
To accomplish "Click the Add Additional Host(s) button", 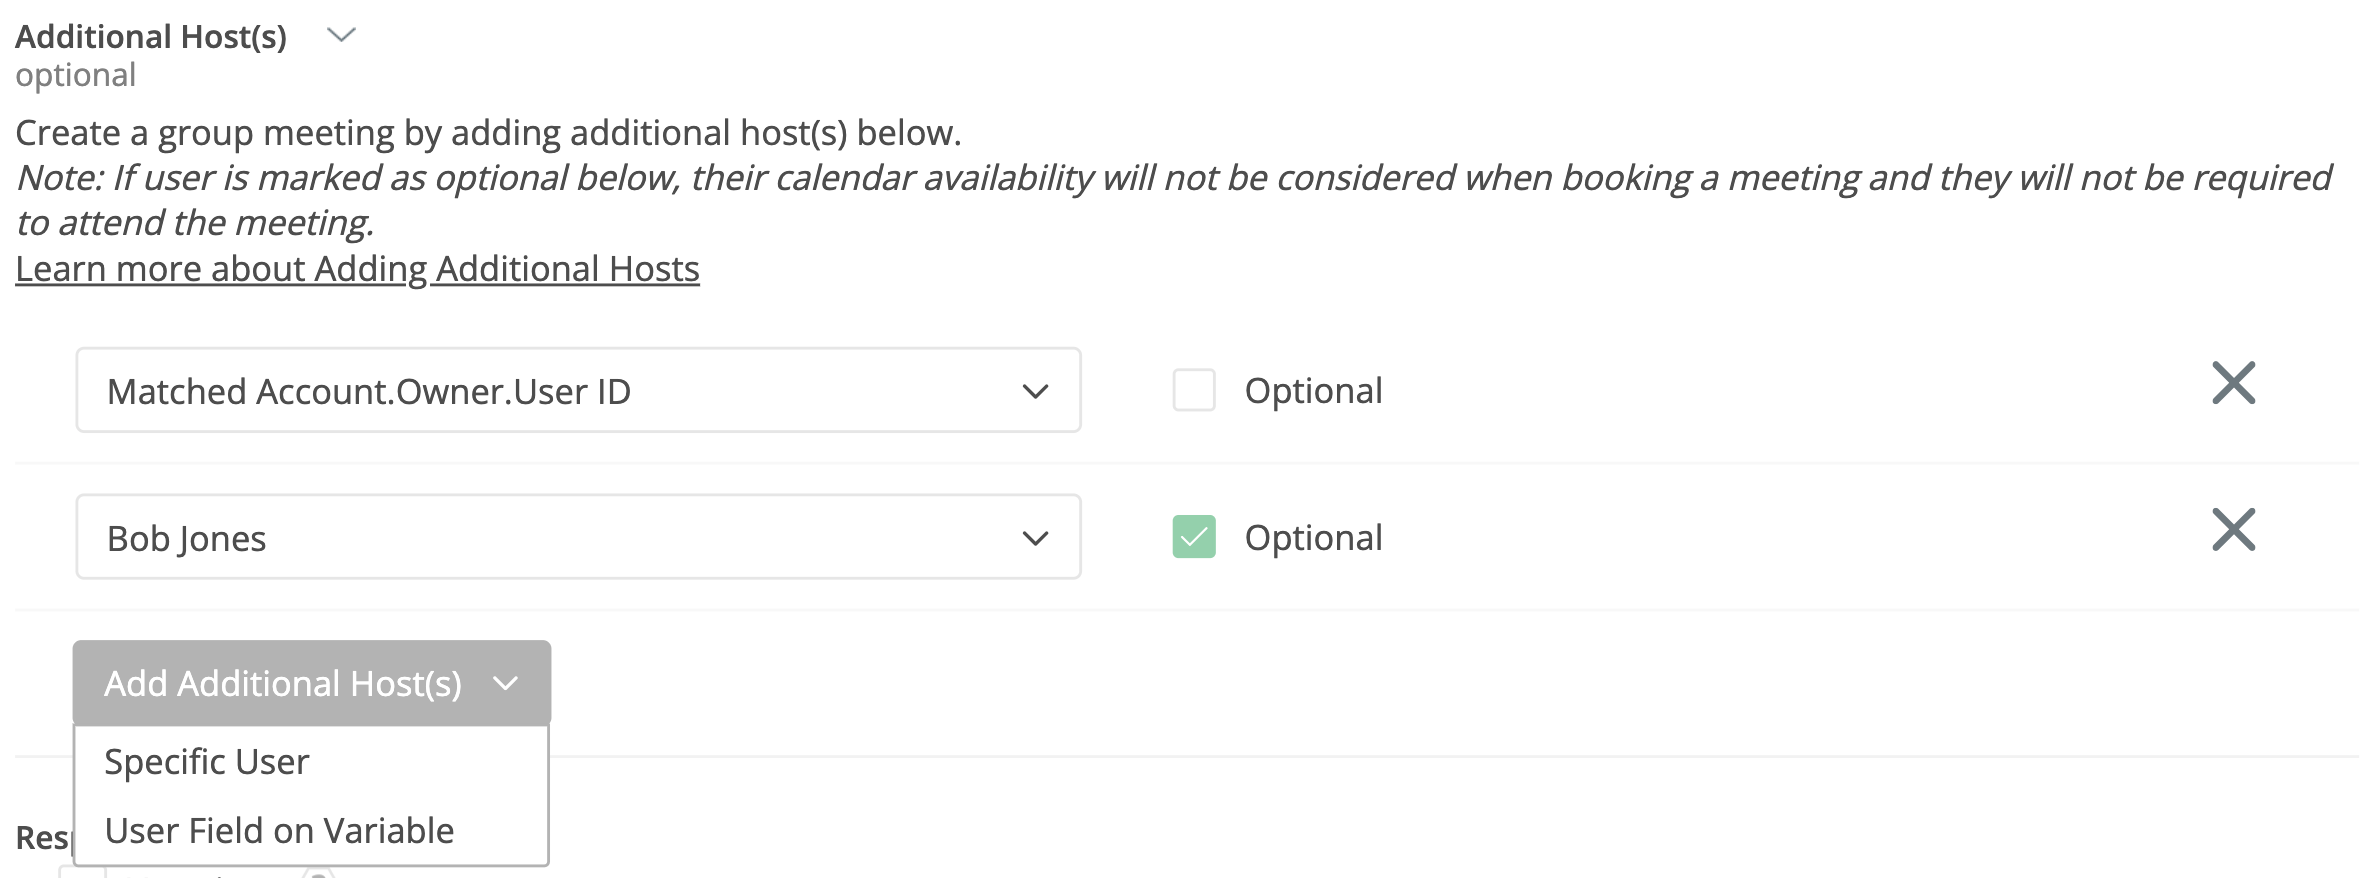I will click(x=283, y=683).
